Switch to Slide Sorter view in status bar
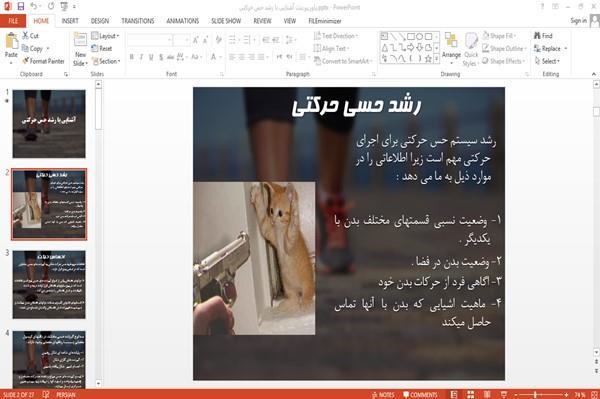 470,394
